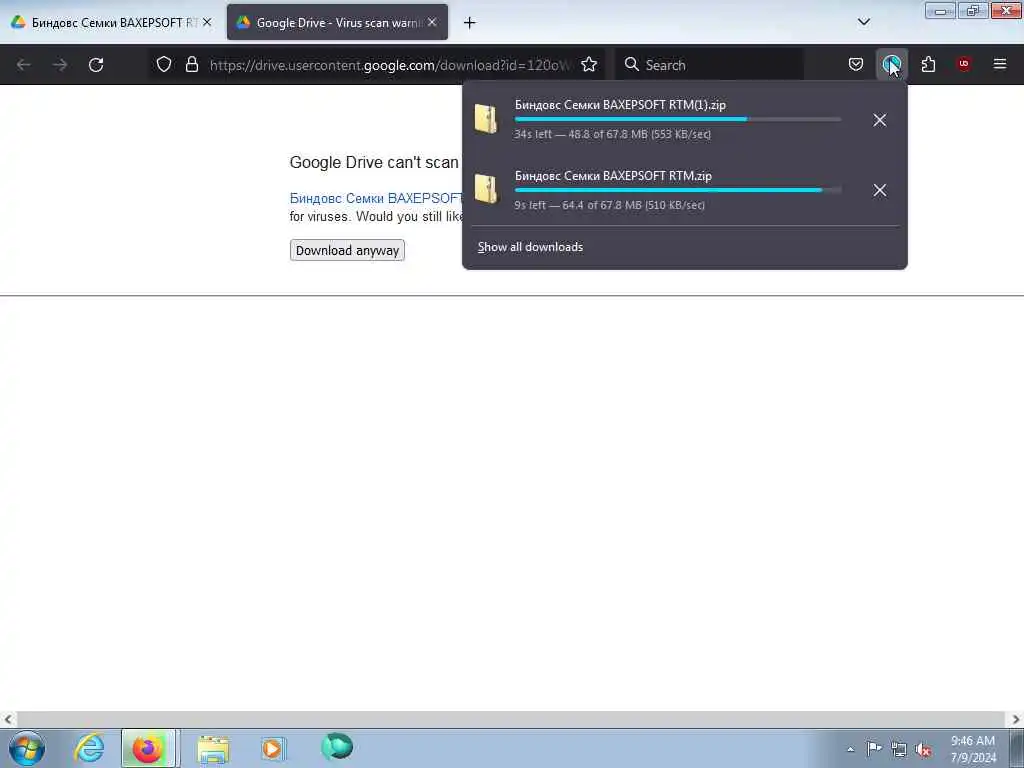Open Windows Explorer from the taskbar
Viewport: 1024px width, 768px height.
pos(213,749)
